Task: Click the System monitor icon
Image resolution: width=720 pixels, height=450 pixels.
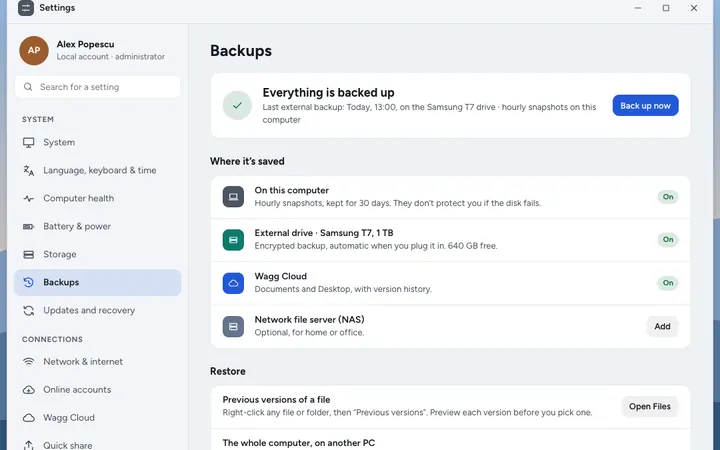Action: point(28,142)
